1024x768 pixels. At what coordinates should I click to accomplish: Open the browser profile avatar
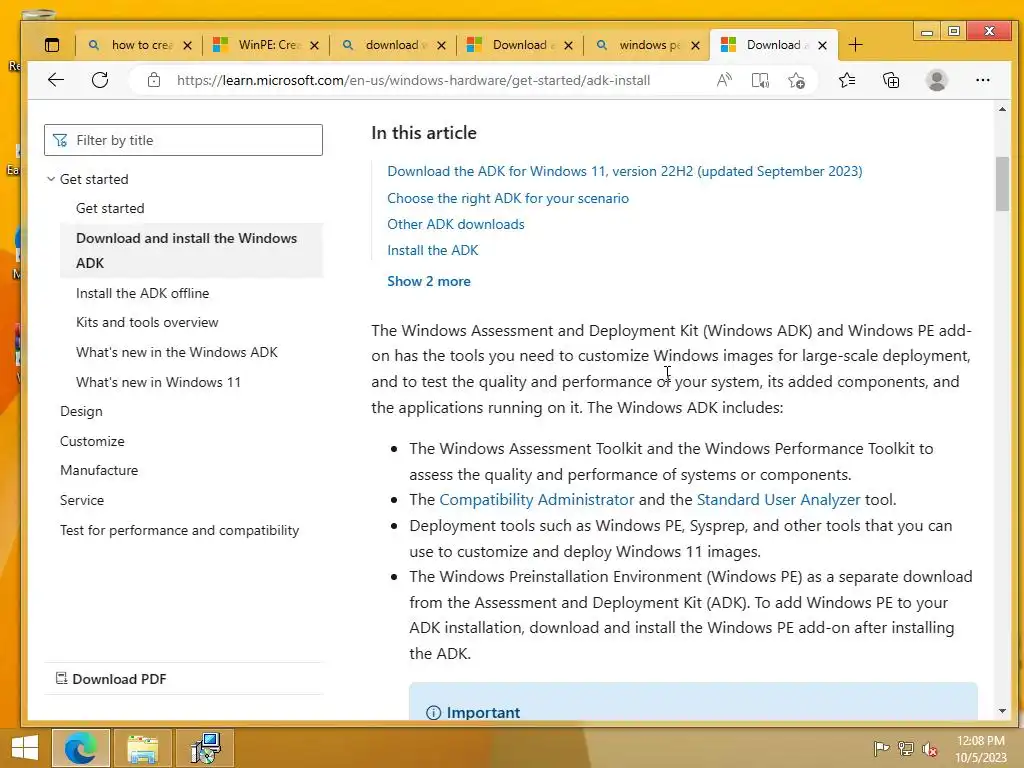(x=936, y=80)
